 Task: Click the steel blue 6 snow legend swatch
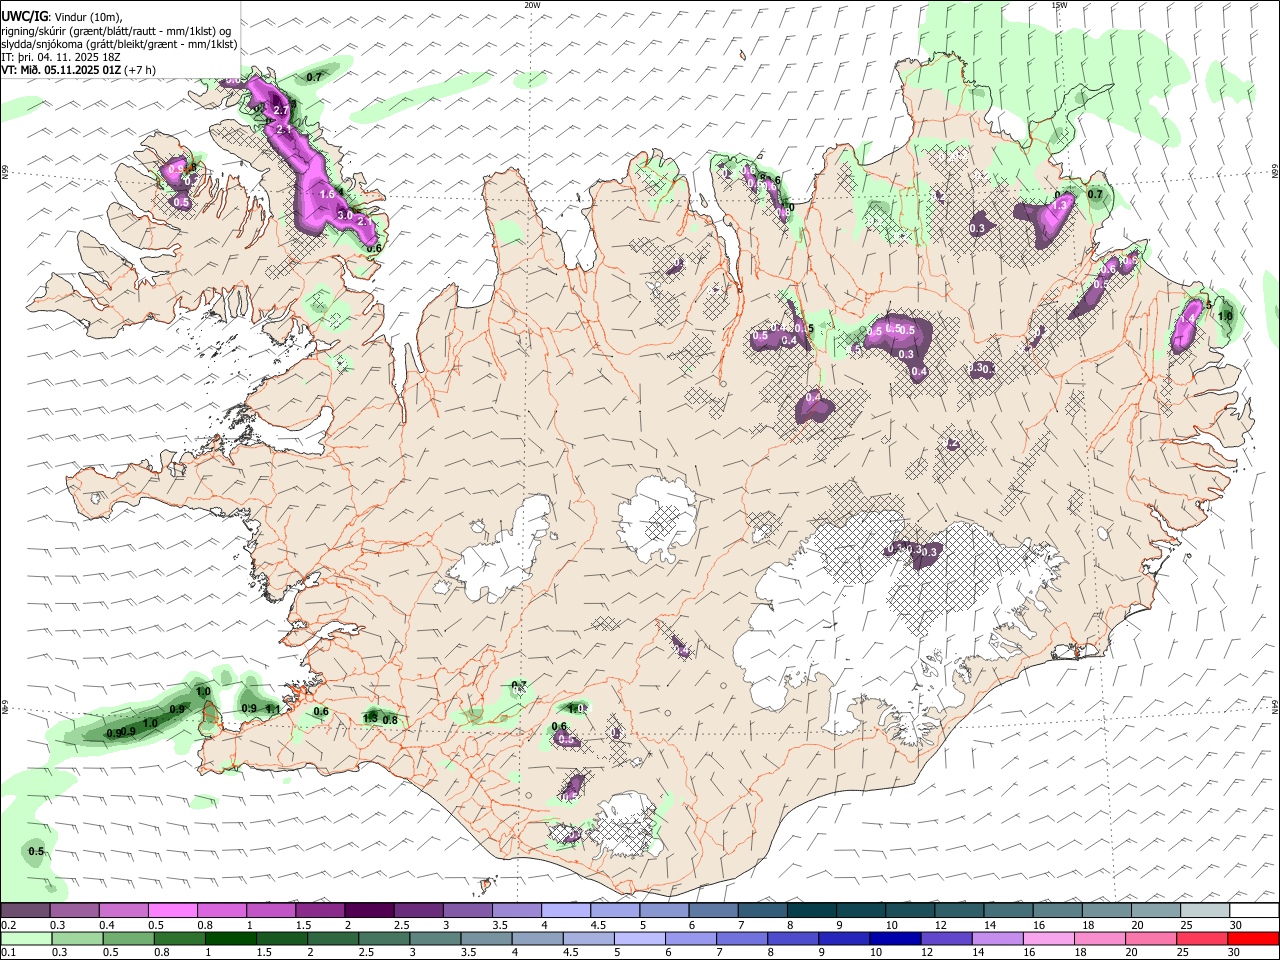tap(713, 910)
